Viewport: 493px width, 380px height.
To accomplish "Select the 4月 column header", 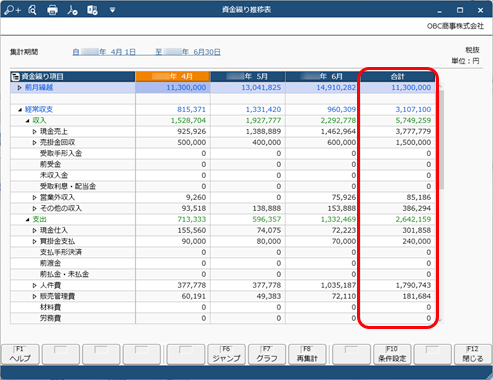I will (x=173, y=77).
